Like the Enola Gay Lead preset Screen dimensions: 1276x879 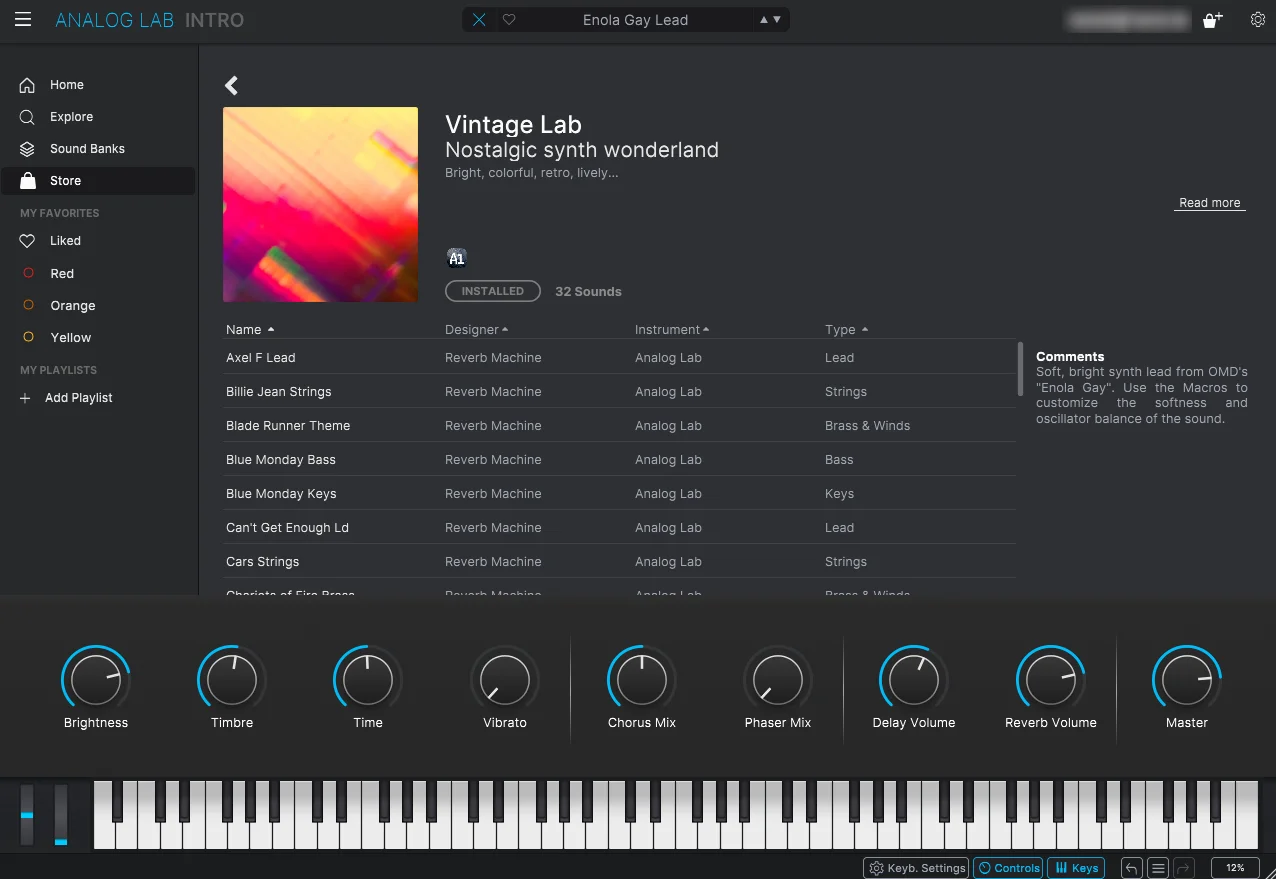509,20
